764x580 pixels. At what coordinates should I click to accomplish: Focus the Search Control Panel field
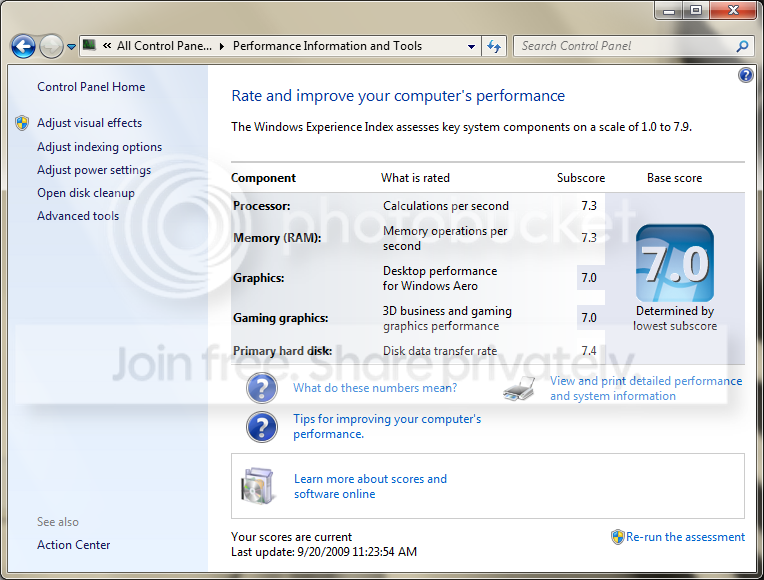pyautogui.click(x=626, y=46)
